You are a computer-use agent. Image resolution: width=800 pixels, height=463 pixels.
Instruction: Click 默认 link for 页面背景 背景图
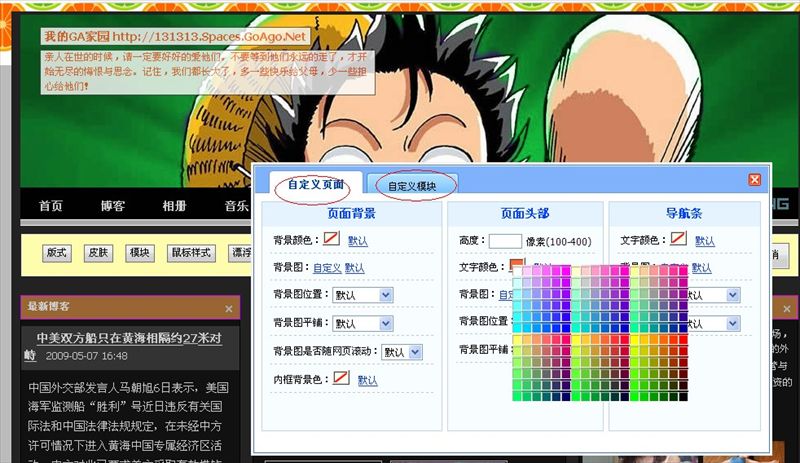(x=355, y=268)
